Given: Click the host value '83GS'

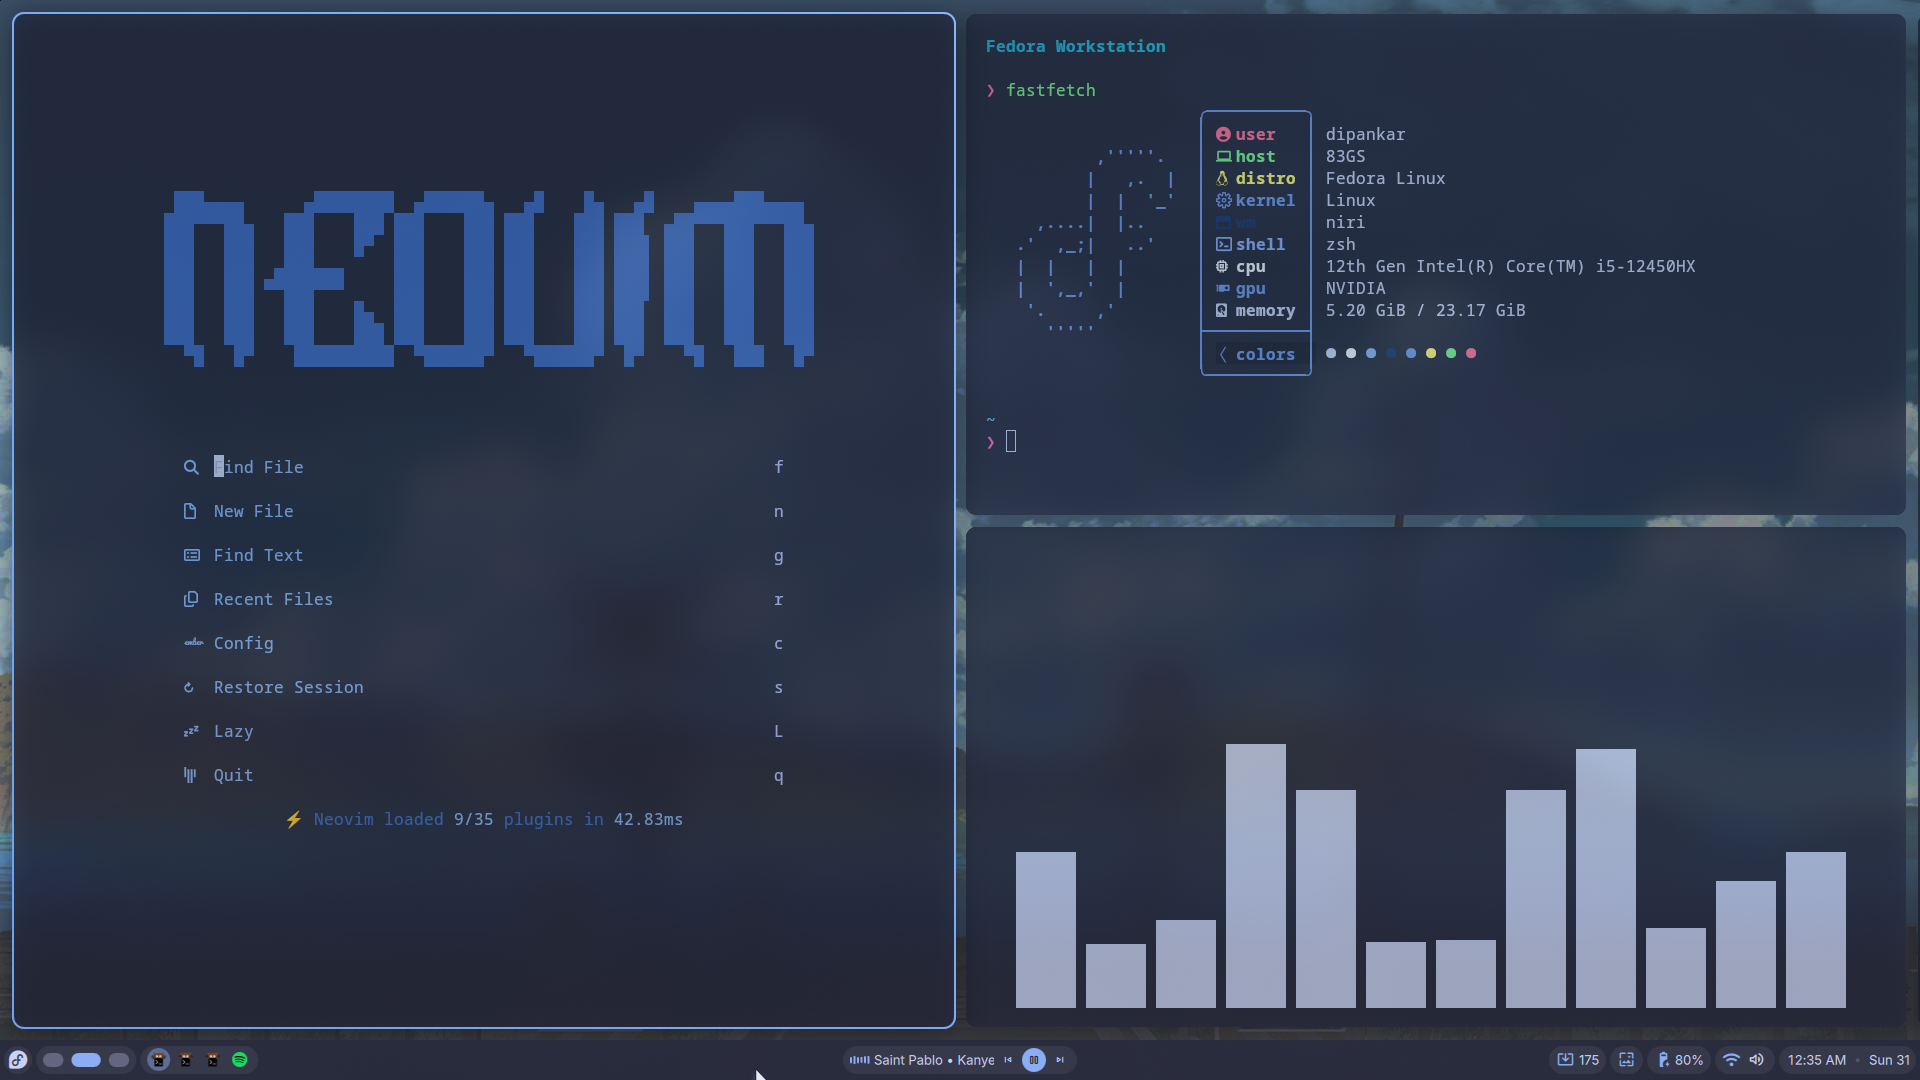Looking at the screenshot, I should [1345, 156].
